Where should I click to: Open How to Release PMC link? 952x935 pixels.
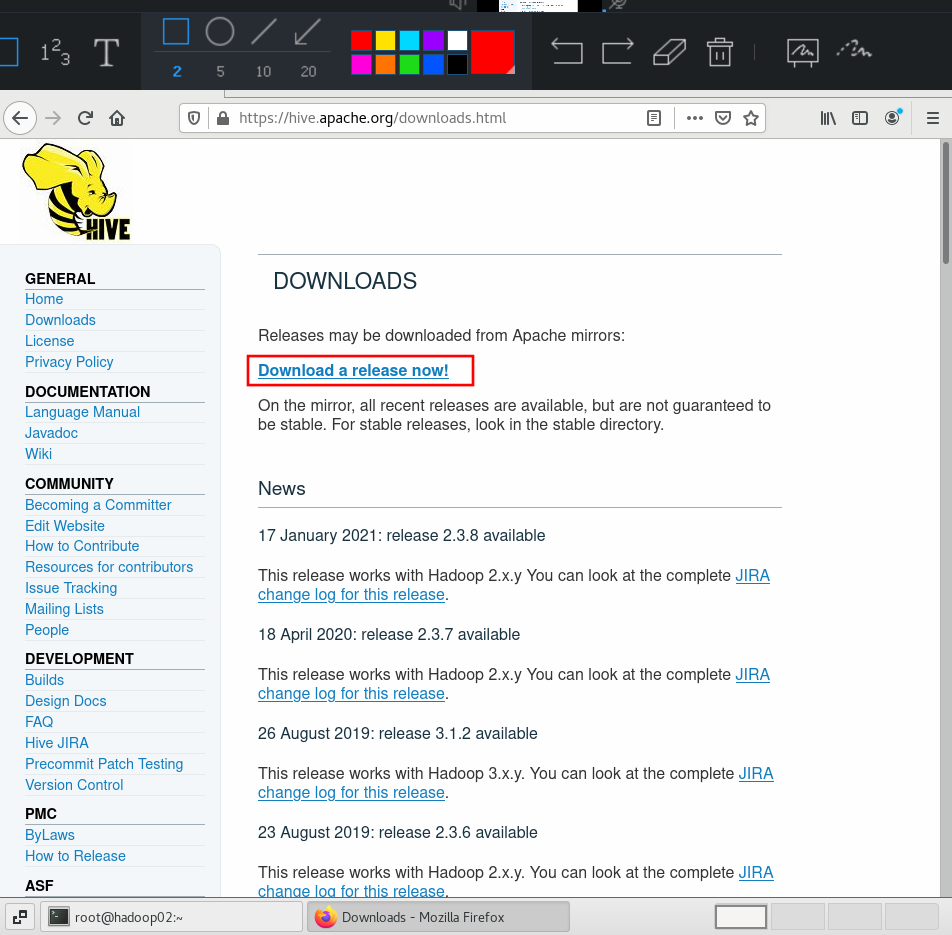pyautogui.click(x=75, y=856)
